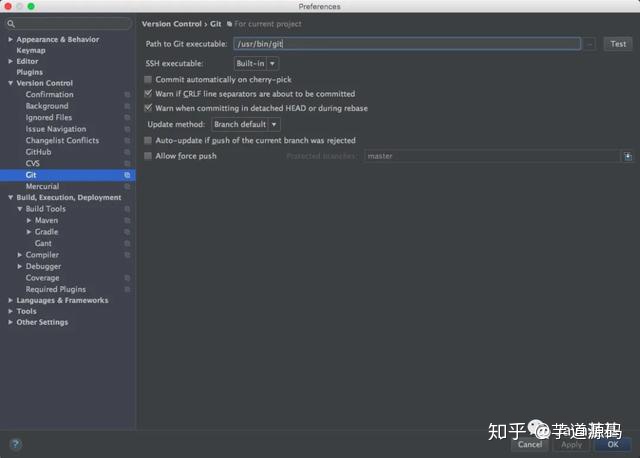Click OK to confirm preferences

tap(613, 445)
